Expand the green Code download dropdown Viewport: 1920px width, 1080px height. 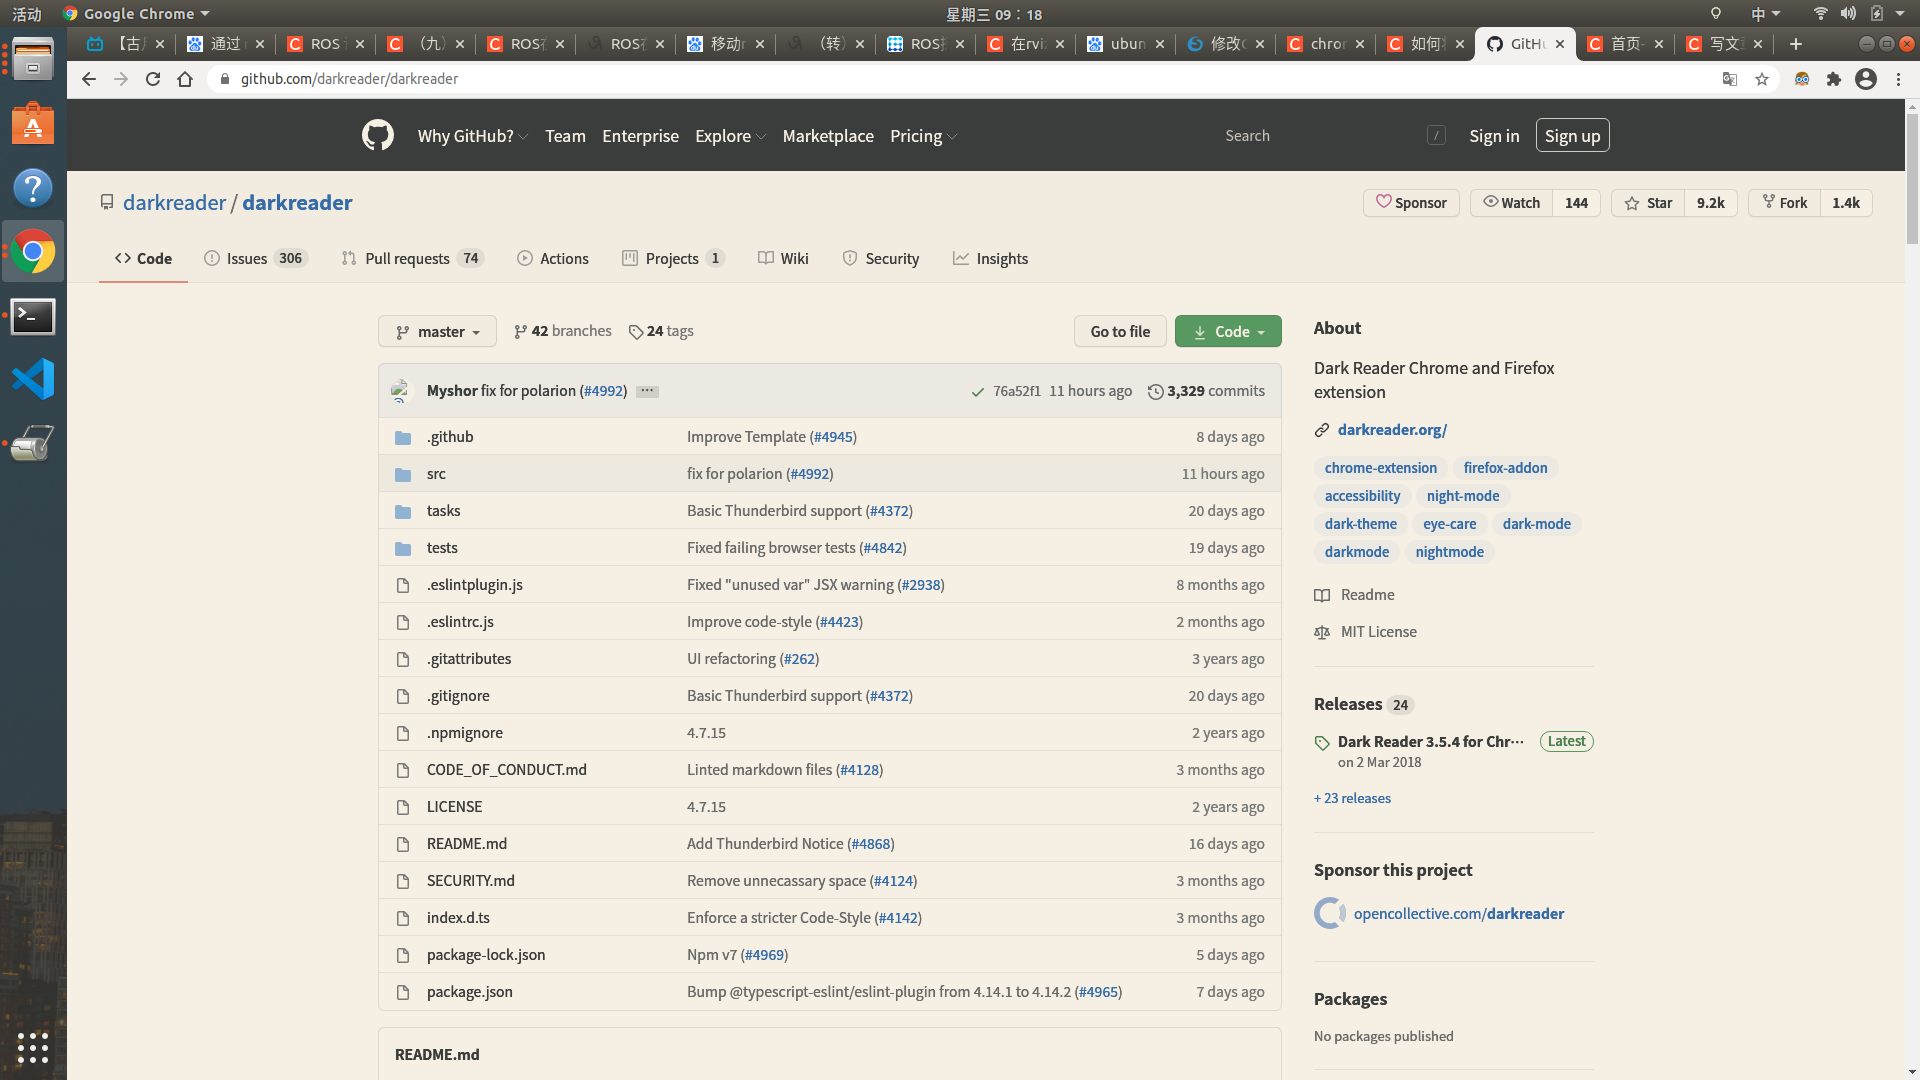(x=1228, y=332)
